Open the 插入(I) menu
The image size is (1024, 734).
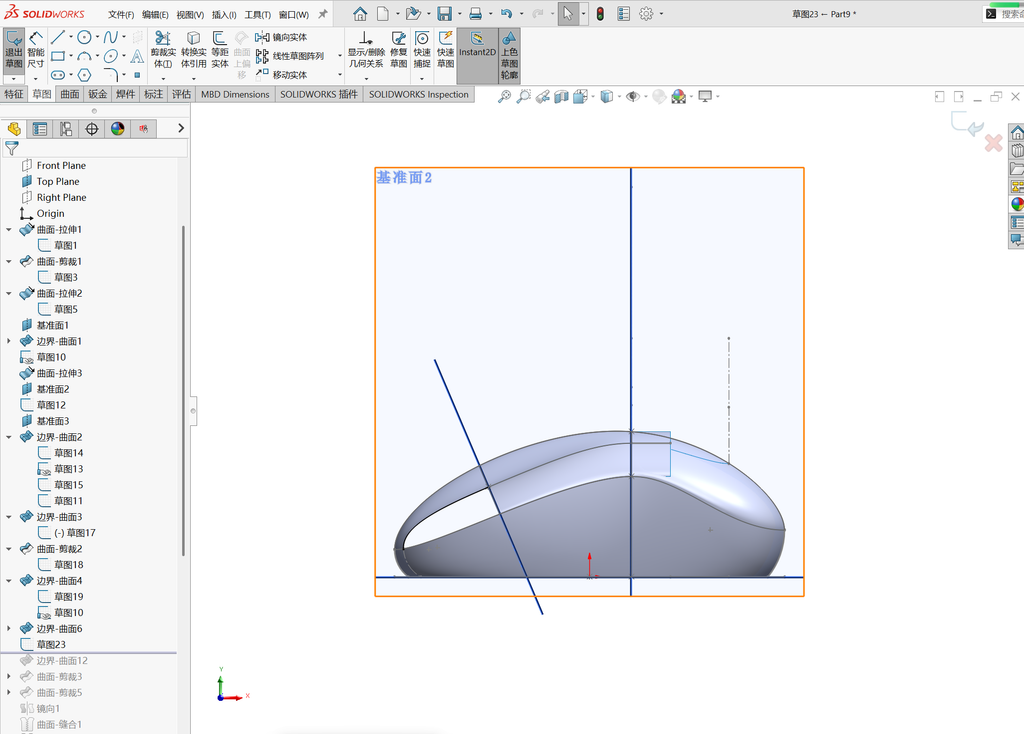click(x=224, y=14)
